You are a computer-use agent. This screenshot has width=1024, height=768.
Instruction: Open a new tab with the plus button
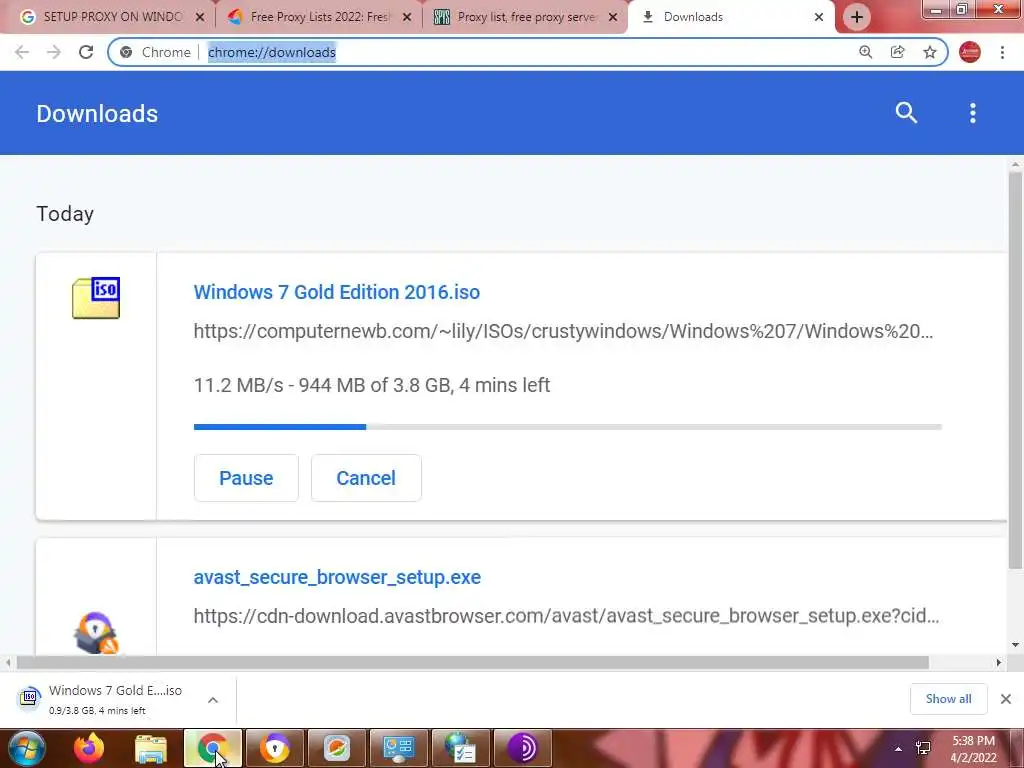coord(856,17)
